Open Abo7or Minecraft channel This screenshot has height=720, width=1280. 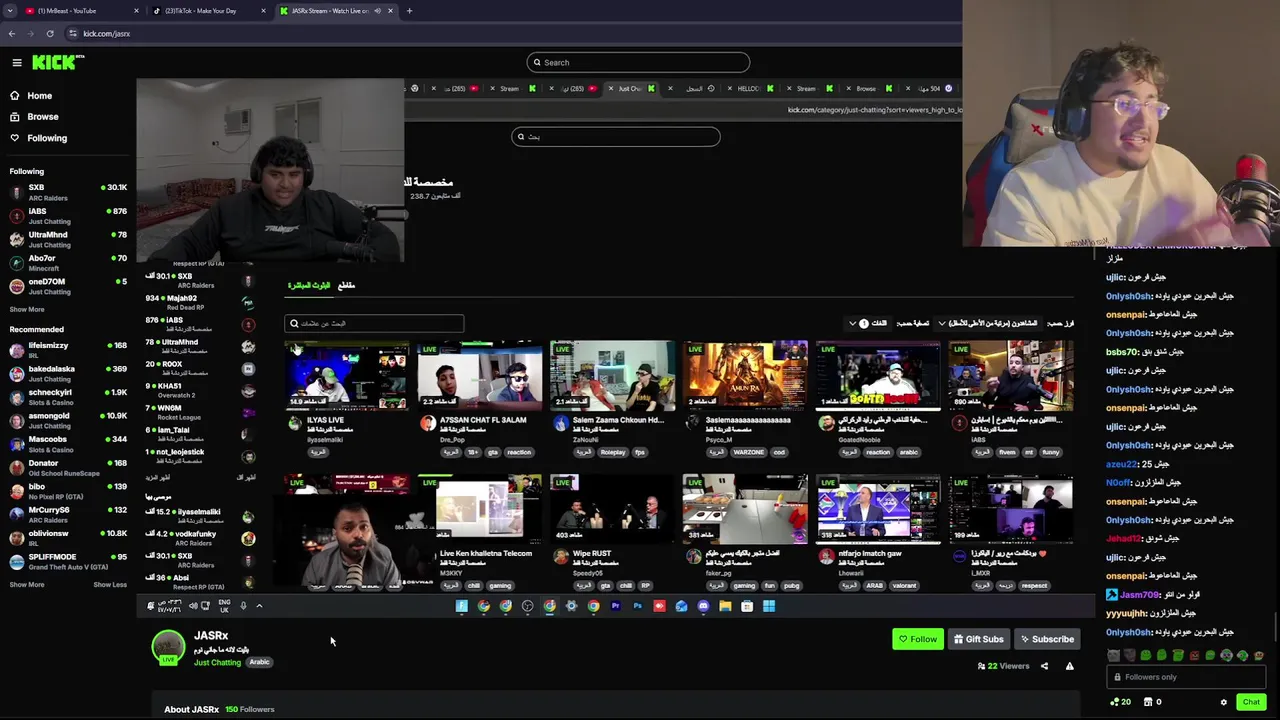(x=68, y=263)
